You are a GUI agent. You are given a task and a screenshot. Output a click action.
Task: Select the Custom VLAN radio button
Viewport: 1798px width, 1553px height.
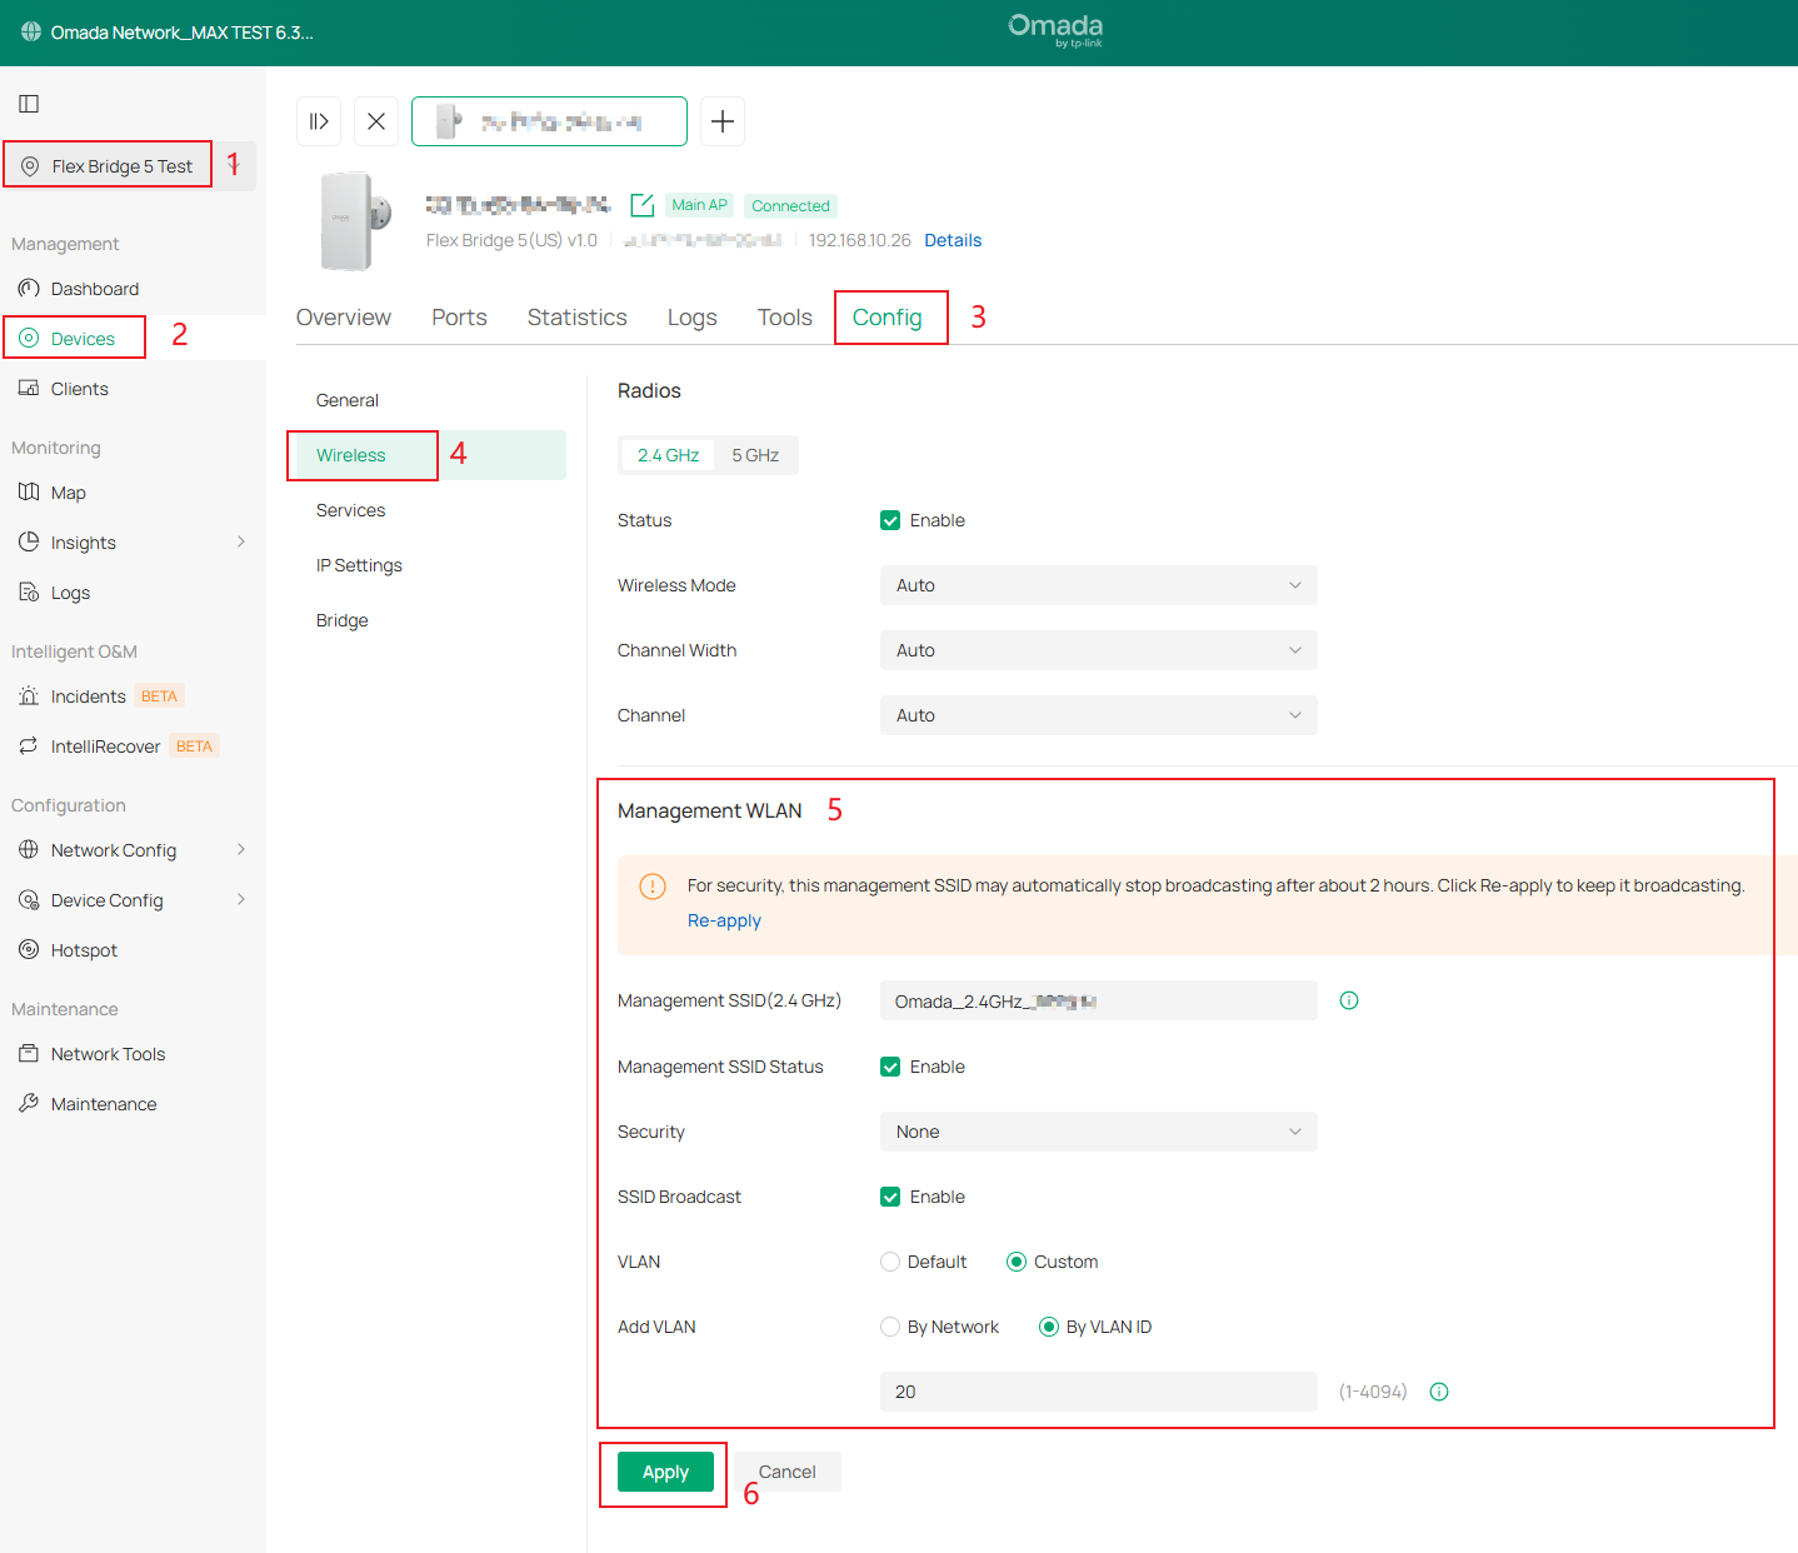[x=1016, y=1262]
